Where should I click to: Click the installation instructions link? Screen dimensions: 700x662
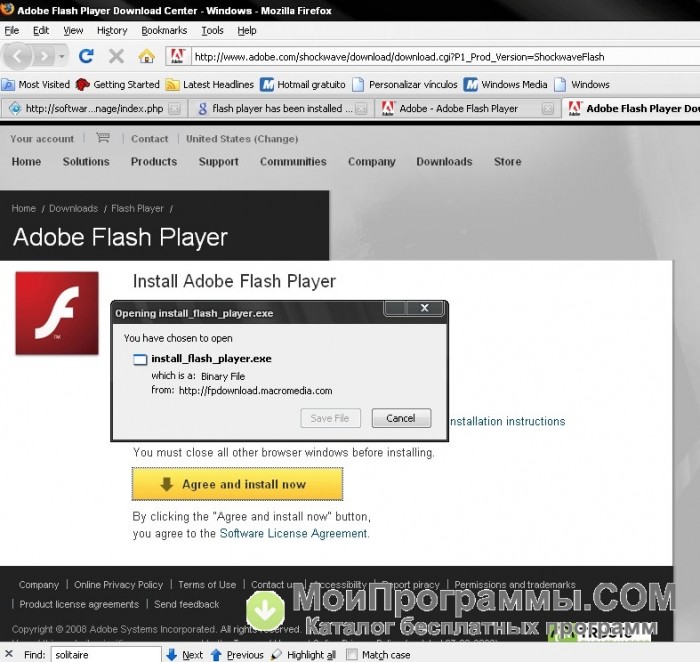pos(508,421)
